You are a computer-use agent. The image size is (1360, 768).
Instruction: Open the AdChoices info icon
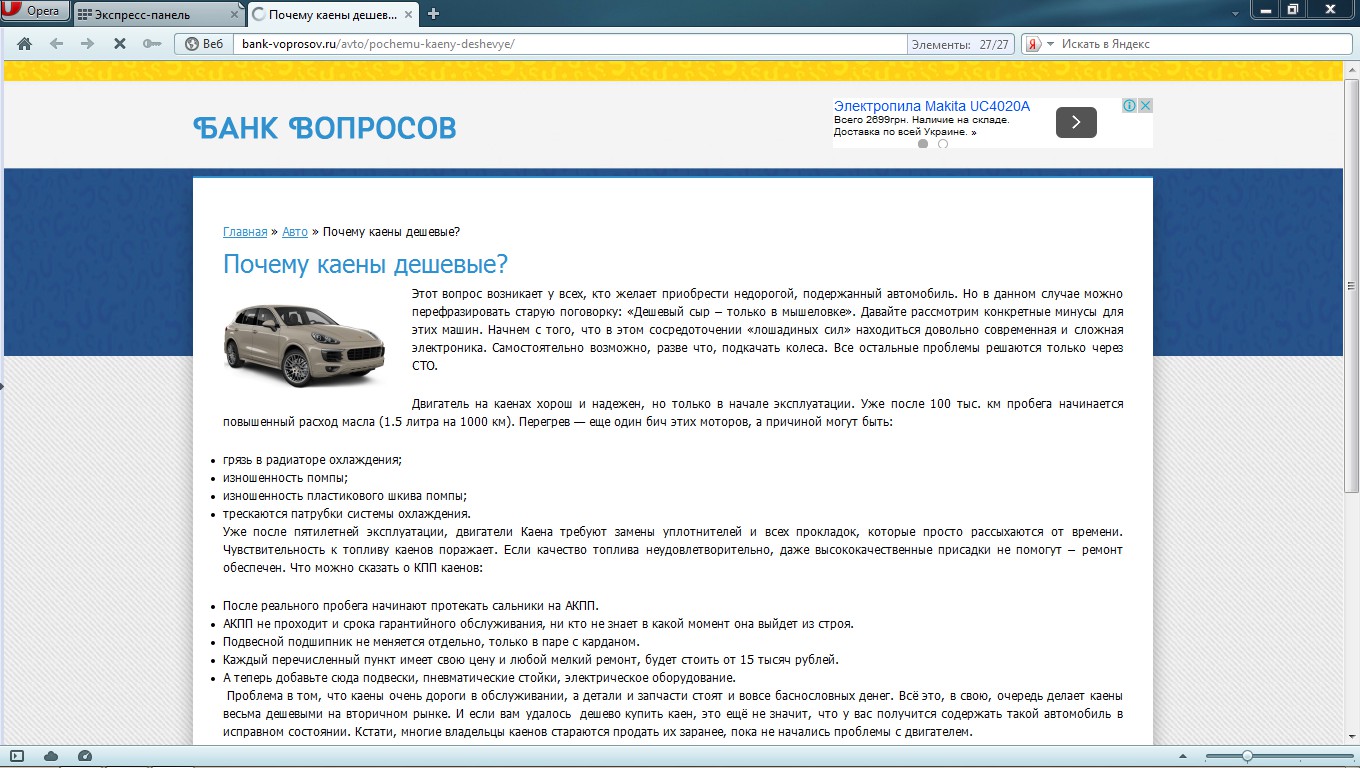pyautogui.click(x=1128, y=105)
